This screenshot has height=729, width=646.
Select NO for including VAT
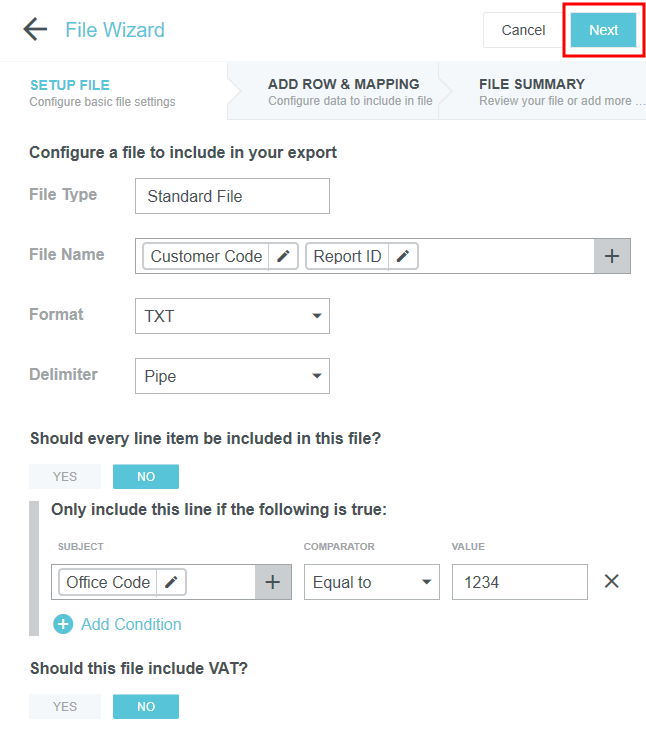[146, 706]
